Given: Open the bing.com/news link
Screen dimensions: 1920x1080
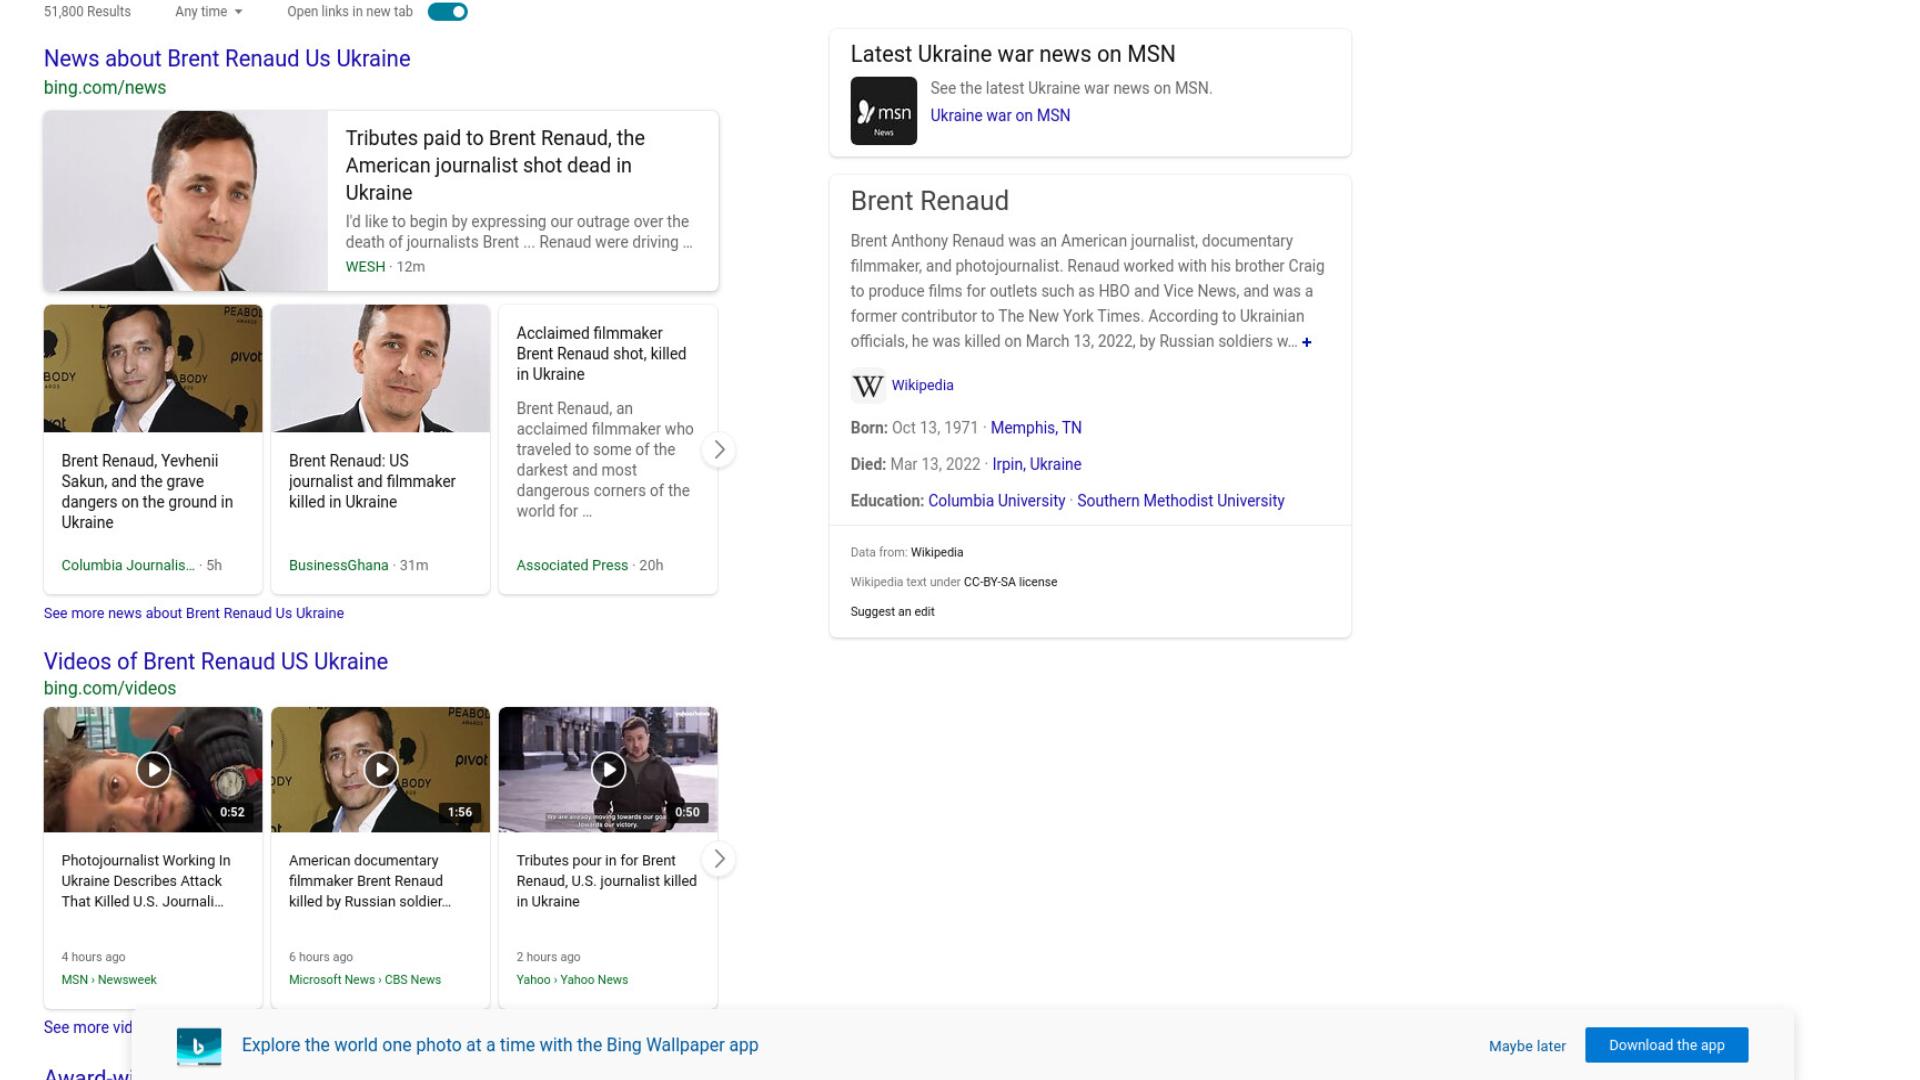Looking at the screenshot, I should [105, 88].
